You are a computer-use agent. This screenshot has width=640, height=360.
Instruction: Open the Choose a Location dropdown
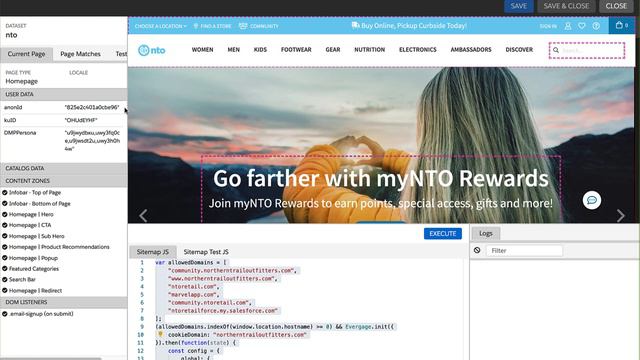point(160,26)
